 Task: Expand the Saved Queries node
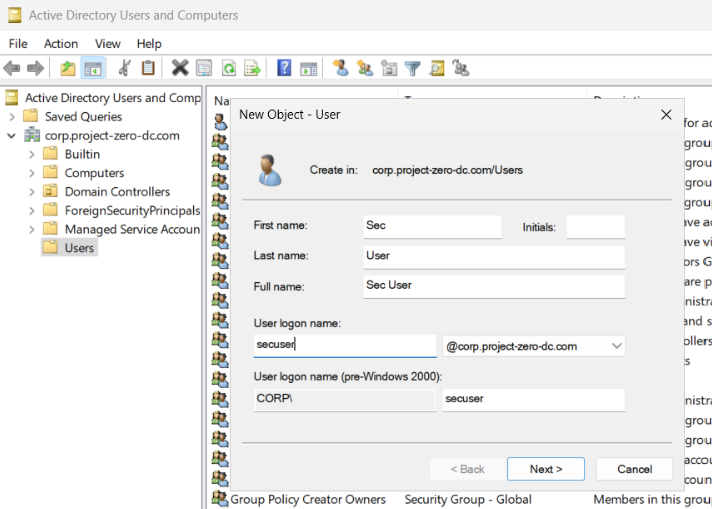pos(12,117)
